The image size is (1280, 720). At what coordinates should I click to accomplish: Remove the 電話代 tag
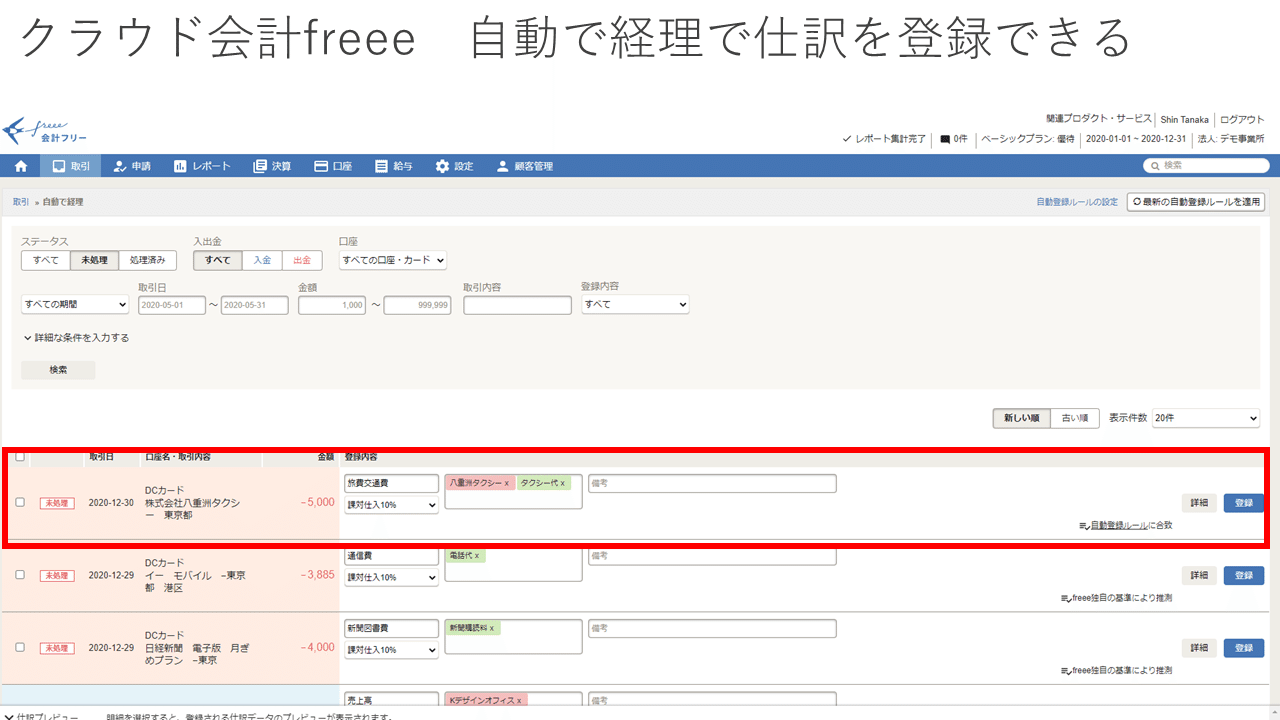477,556
